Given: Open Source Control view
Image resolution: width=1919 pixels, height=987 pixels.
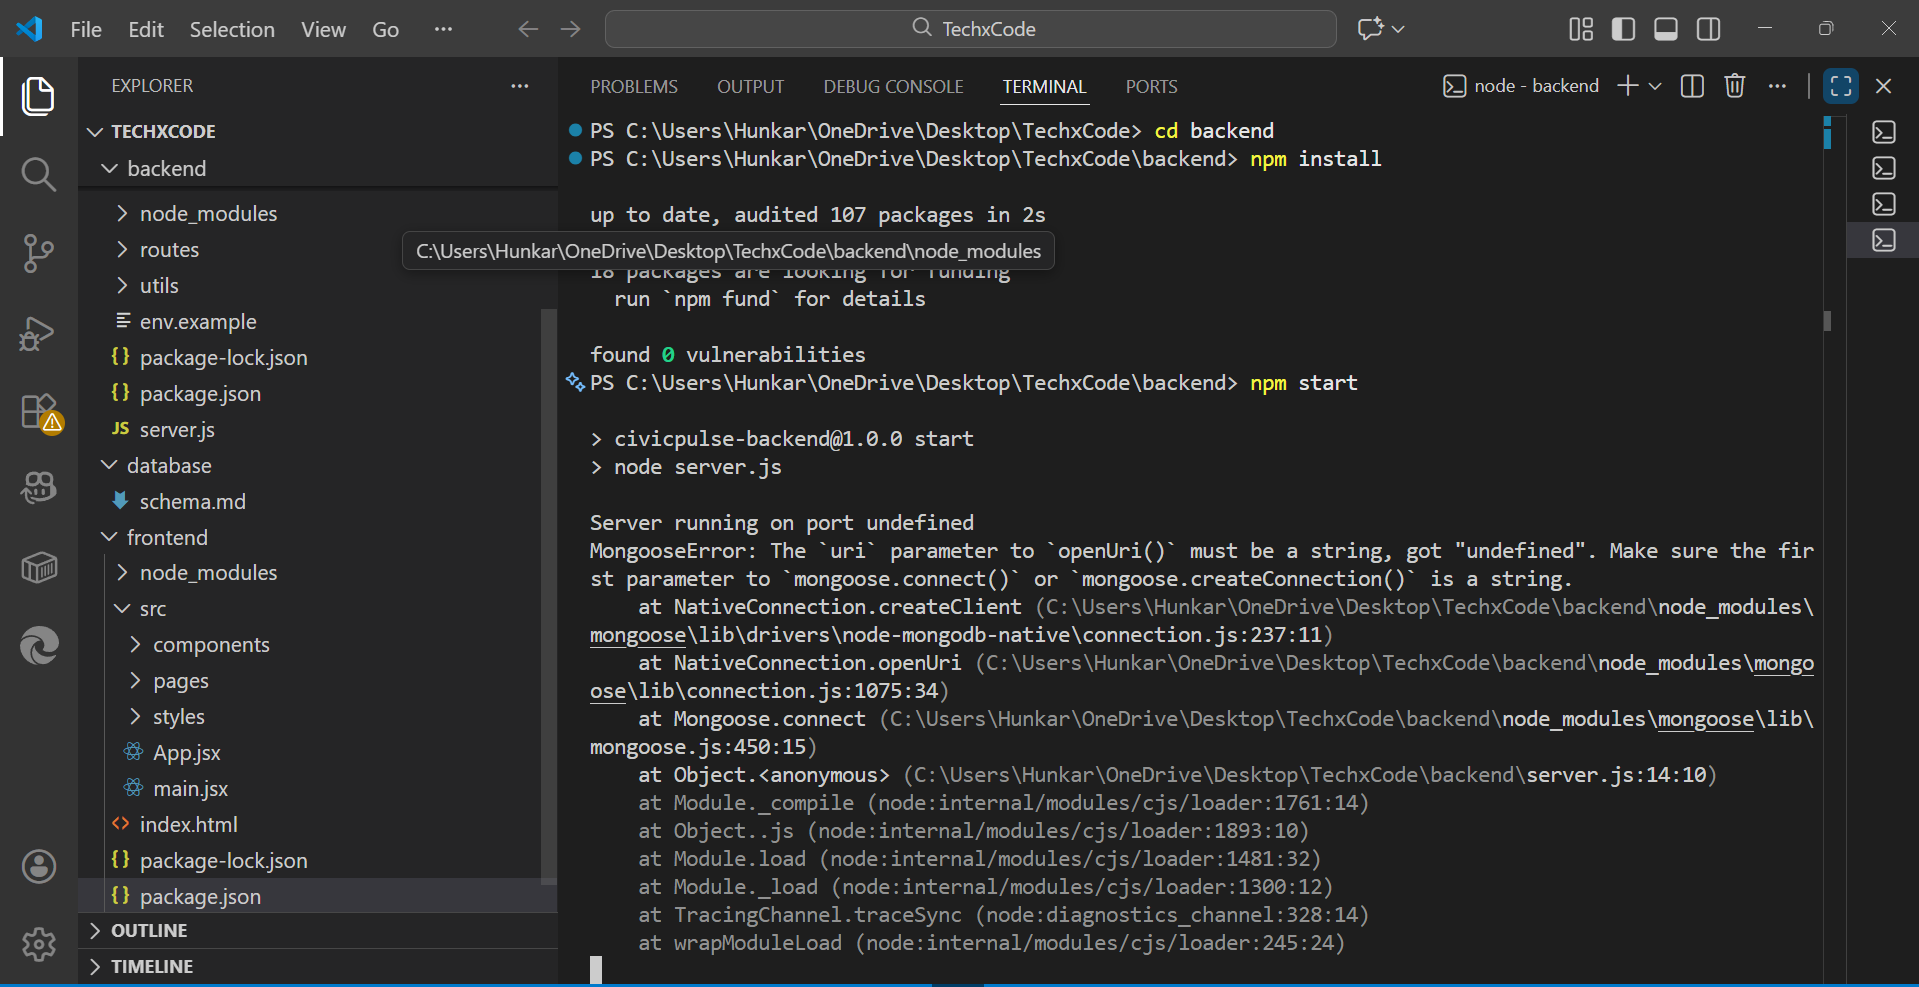Looking at the screenshot, I should [x=38, y=253].
